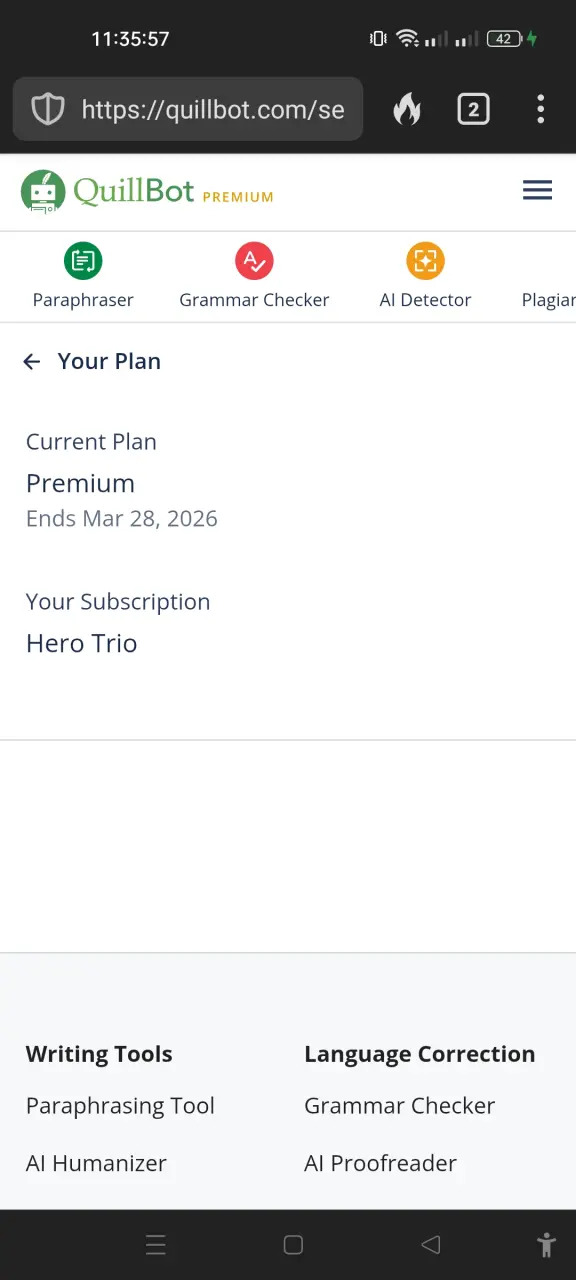Image resolution: width=576 pixels, height=1280 pixels.
Task: Select the Plagiarism tab at right edge
Action: (548, 300)
